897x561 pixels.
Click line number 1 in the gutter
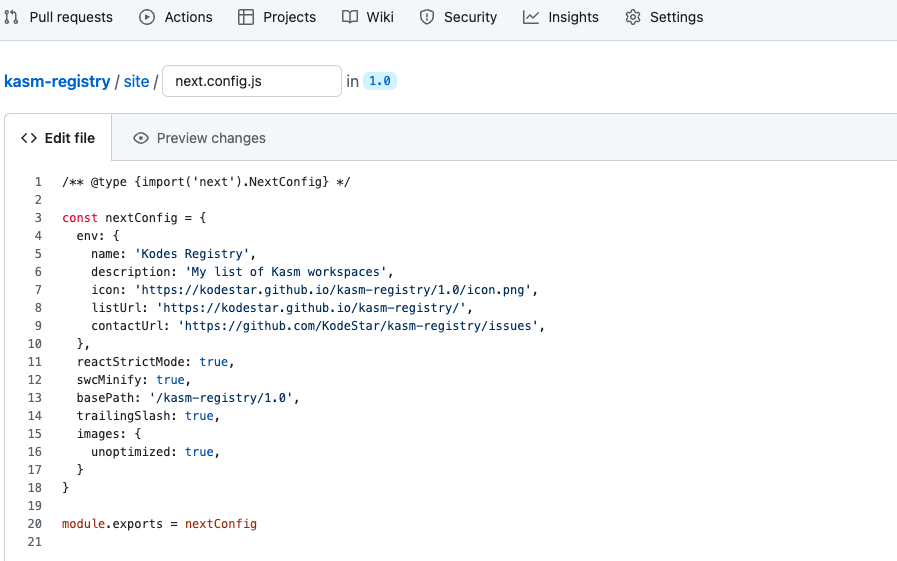[x=38, y=182]
